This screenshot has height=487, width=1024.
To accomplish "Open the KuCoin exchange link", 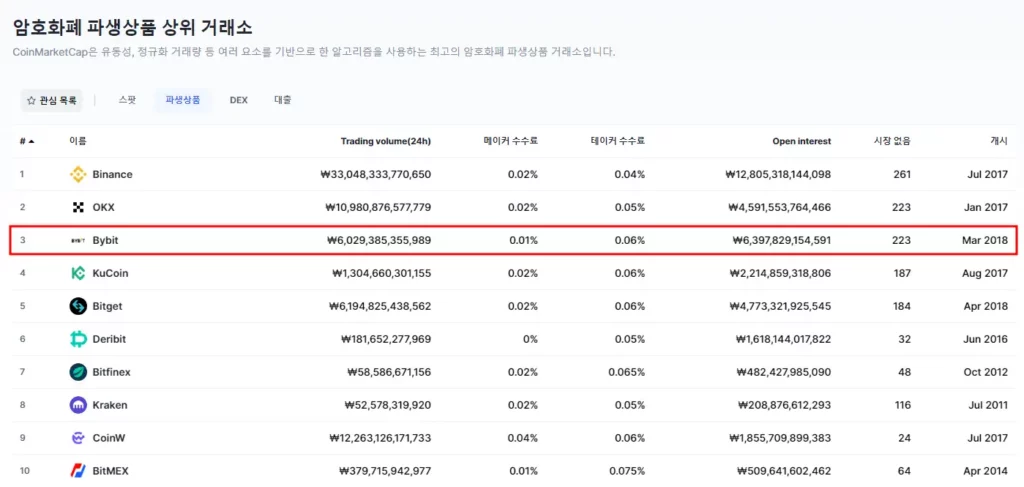I will (110, 273).
